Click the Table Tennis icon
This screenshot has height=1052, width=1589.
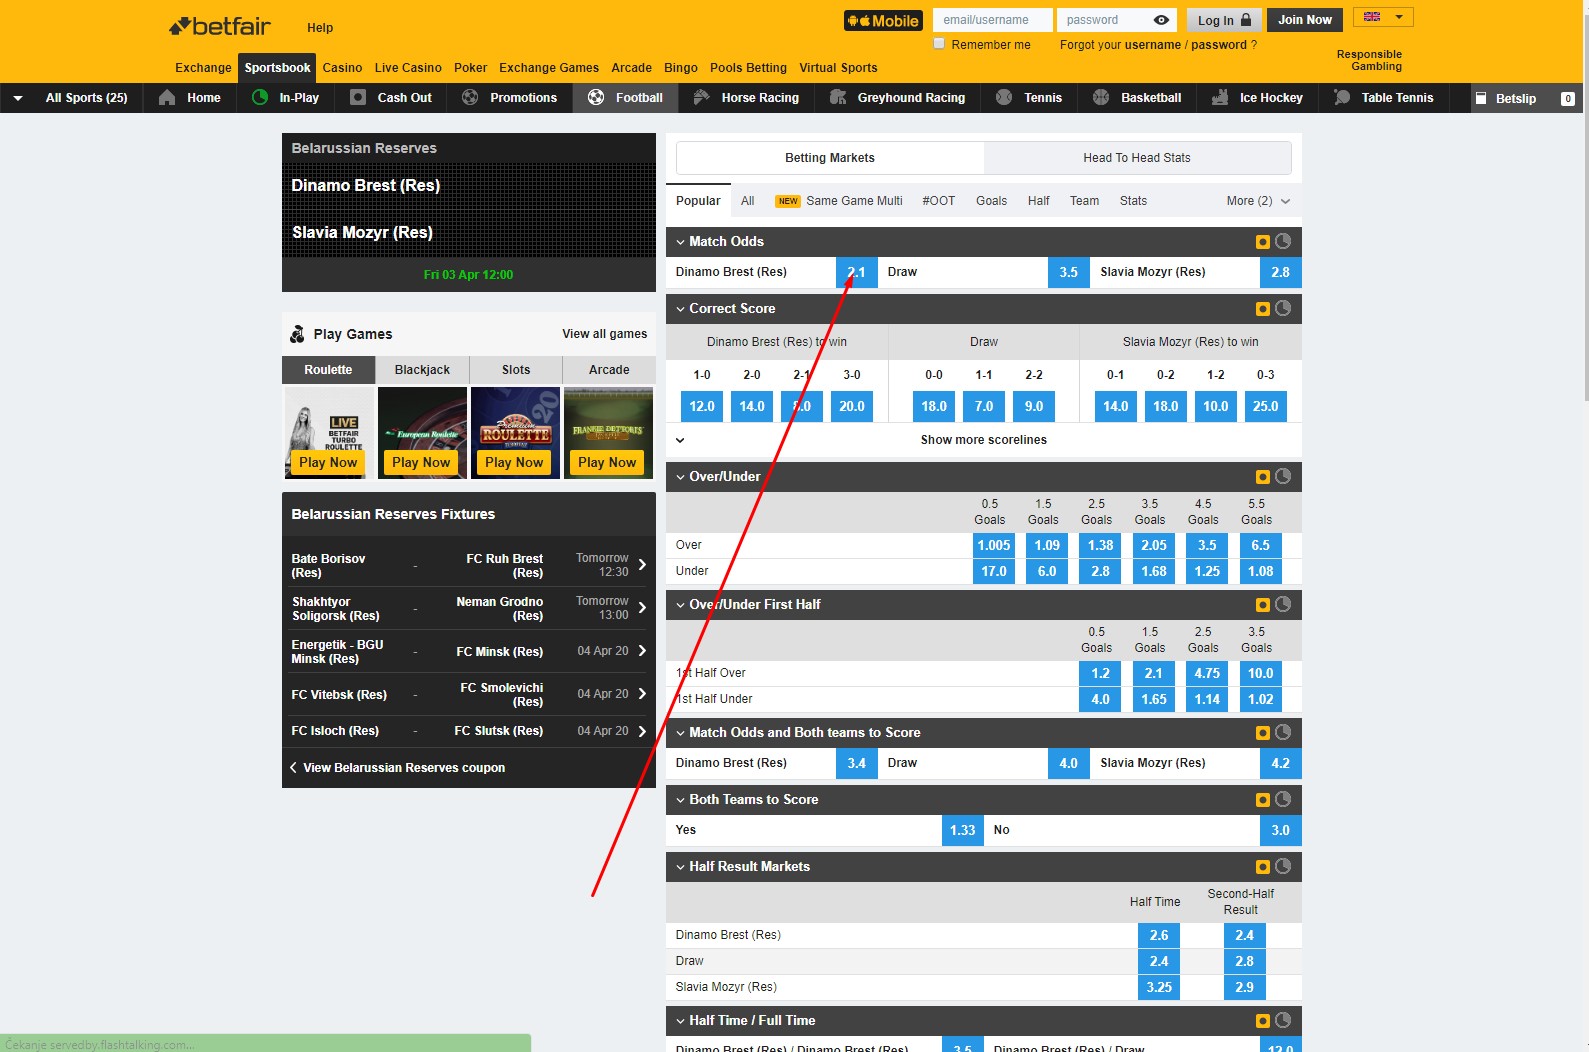click(1342, 98)
